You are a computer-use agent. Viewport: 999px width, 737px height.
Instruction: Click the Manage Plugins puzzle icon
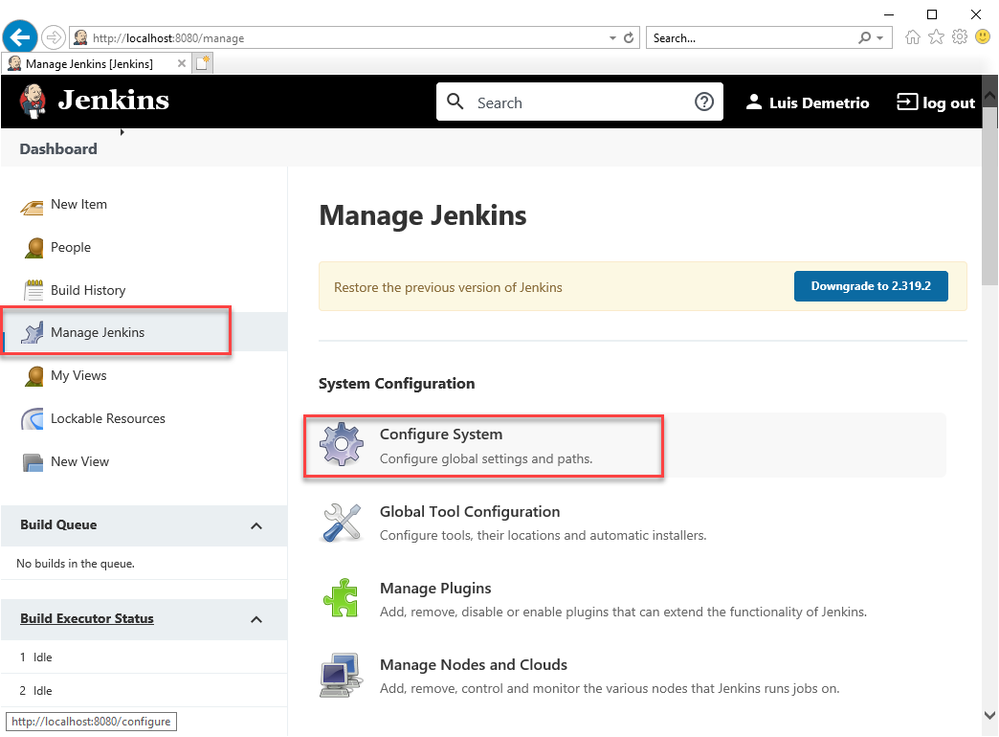341,597
